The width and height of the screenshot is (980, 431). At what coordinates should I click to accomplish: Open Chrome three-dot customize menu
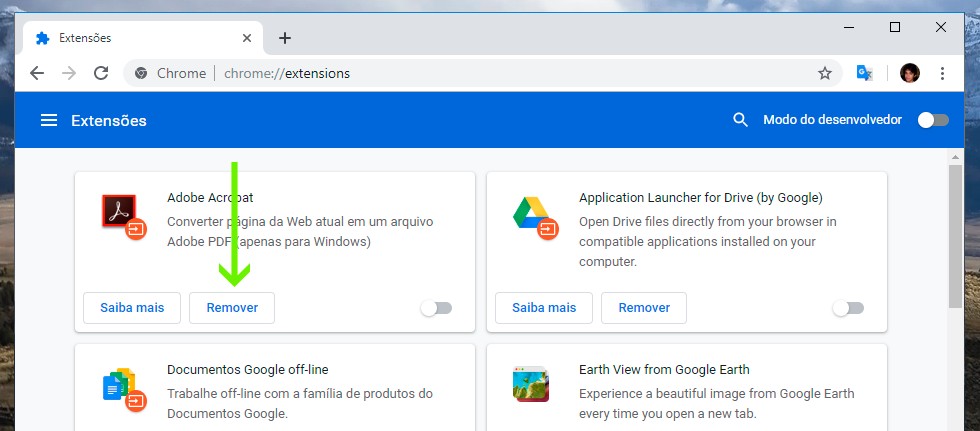tap(942, 73)
